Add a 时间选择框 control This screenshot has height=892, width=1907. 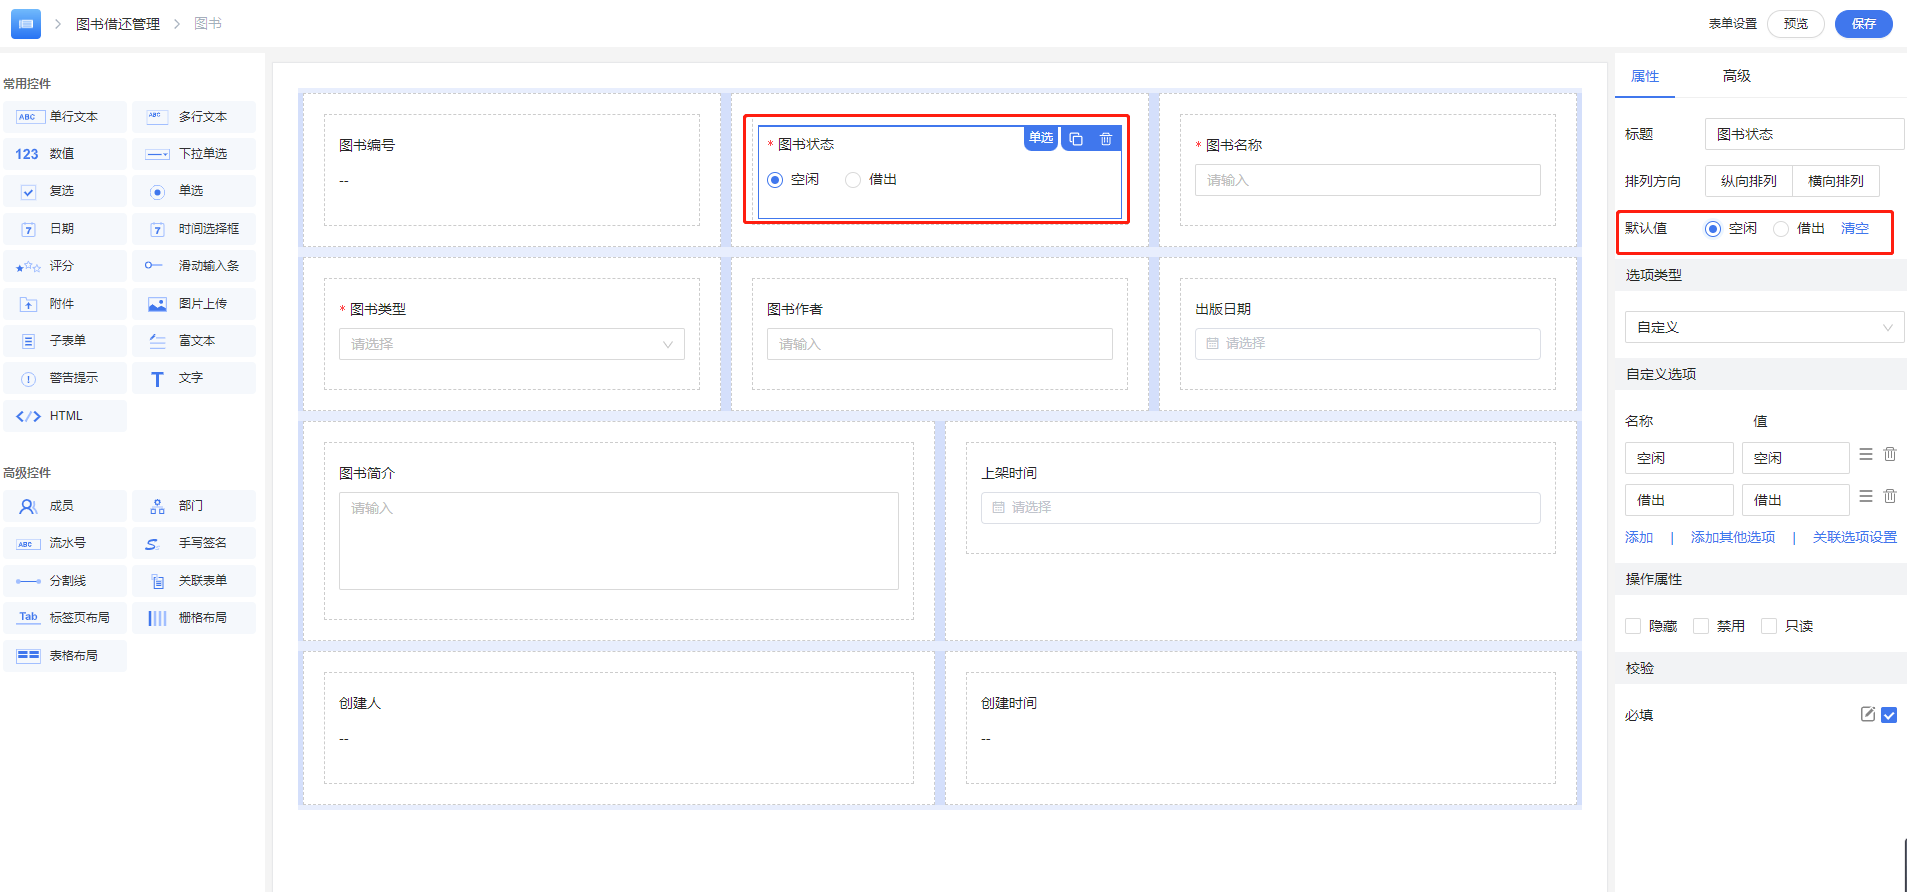[194, 229]
